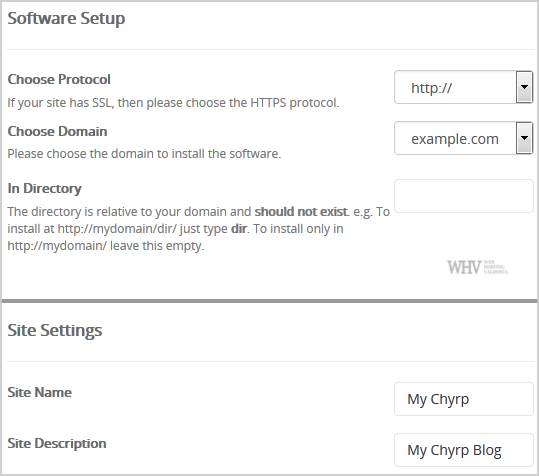The width and height of the screenshot is (539, 476).
Task: Click the Site Description field My Chyrp Blog
Action: [x=464, y=450]
